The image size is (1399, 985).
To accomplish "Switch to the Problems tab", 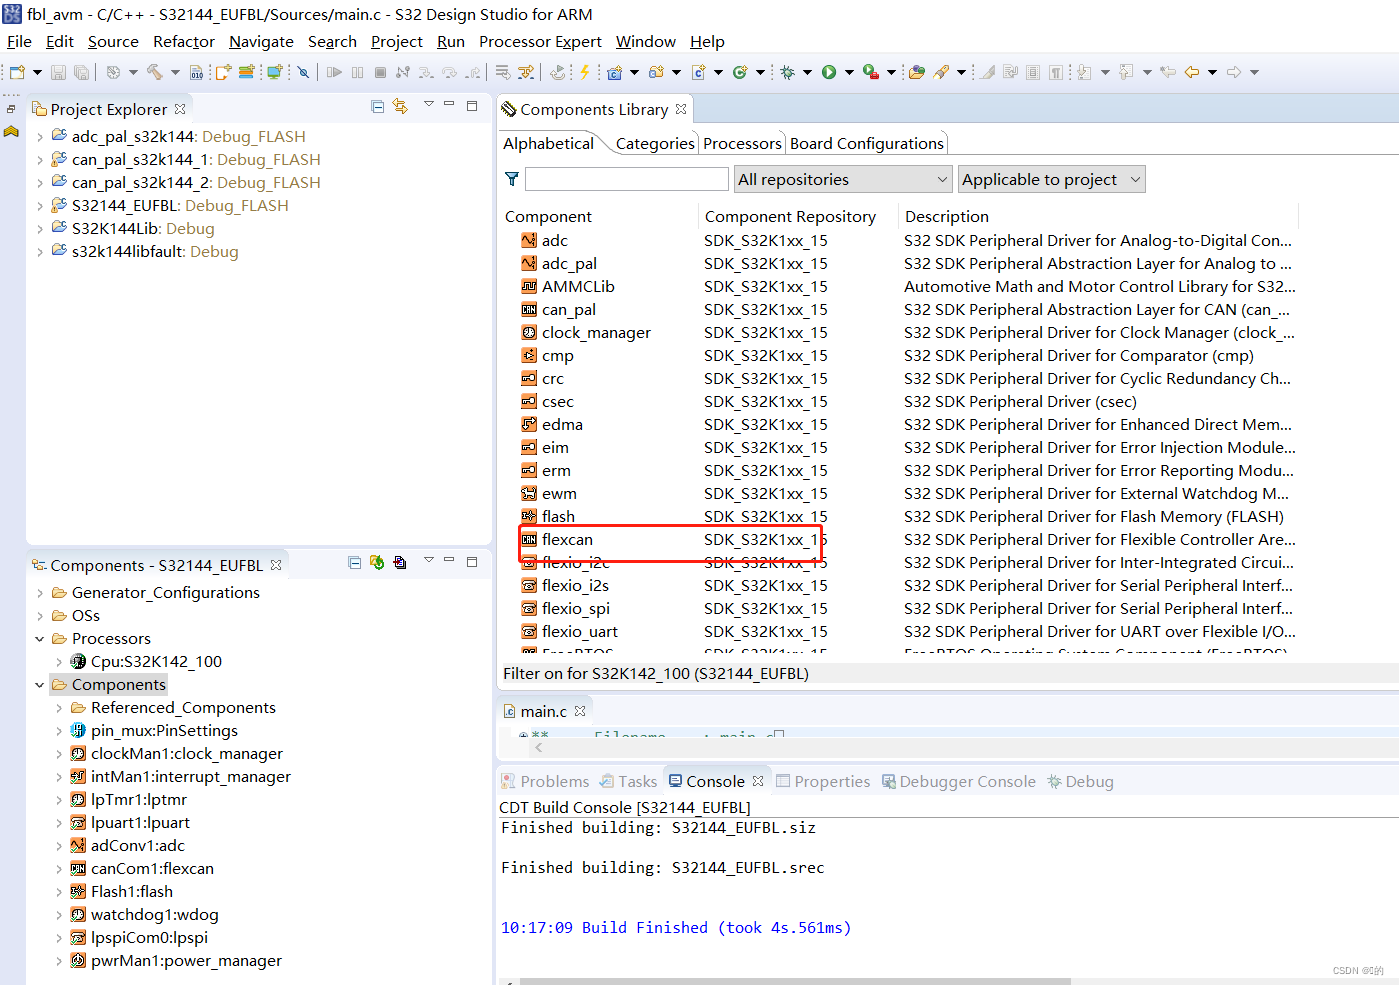I will click(x=545, y=781).
